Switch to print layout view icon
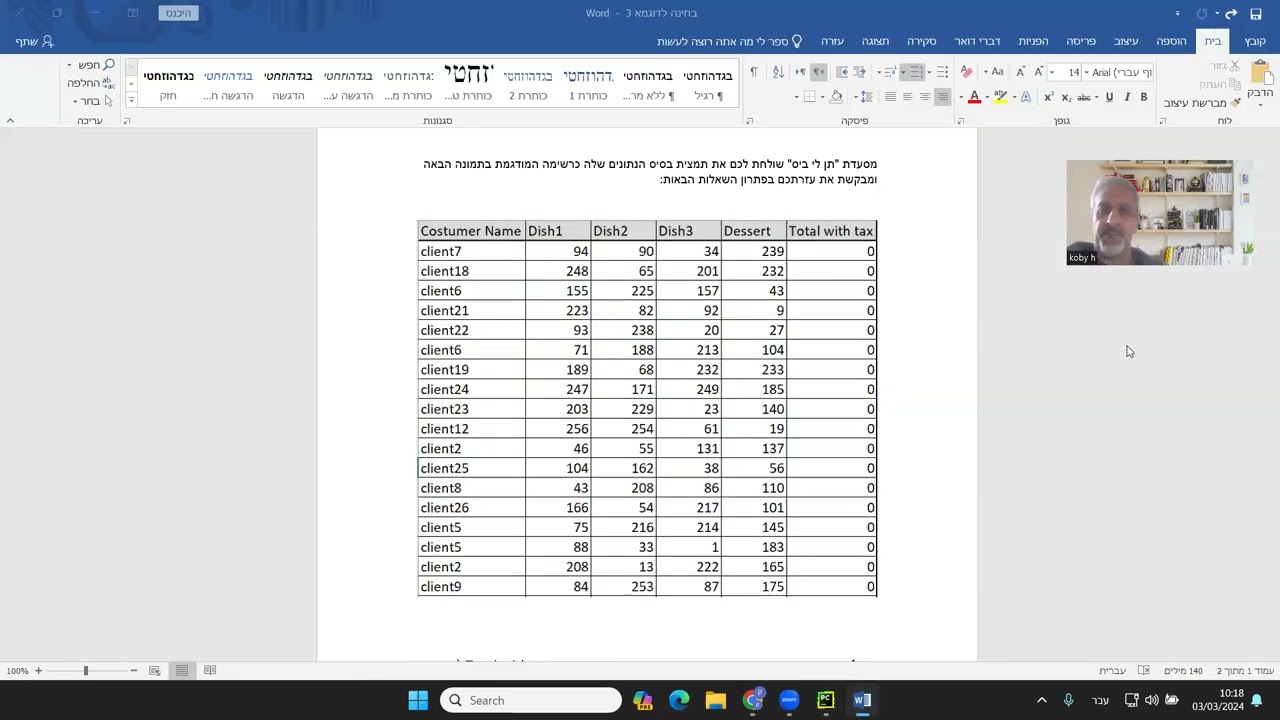Screen dimensions: 1280x720 pos(182,670)
